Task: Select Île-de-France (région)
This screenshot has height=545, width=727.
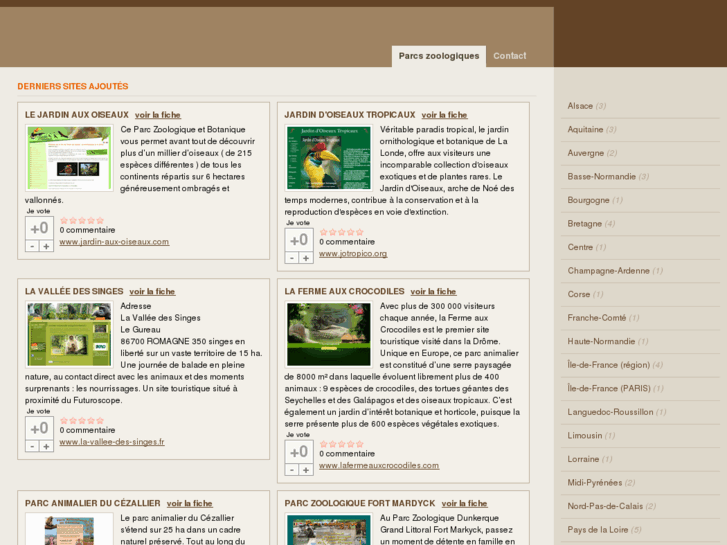Action: [x=609, y=365]
